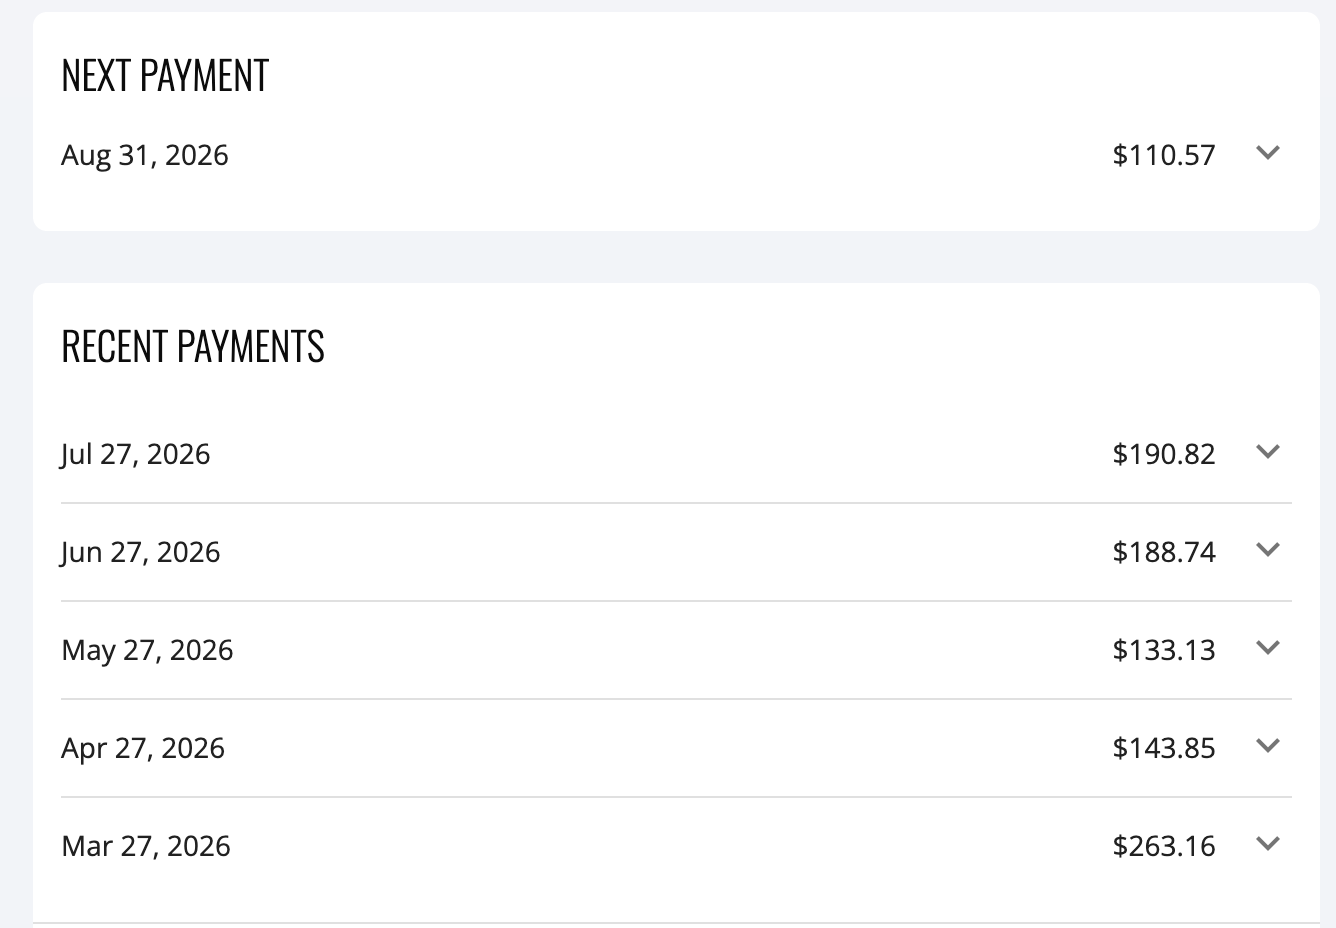This screenshot has width=1336, height=928.
Task: Expand the Jun 27, 2026 payment chevron
Action: 1267,550
